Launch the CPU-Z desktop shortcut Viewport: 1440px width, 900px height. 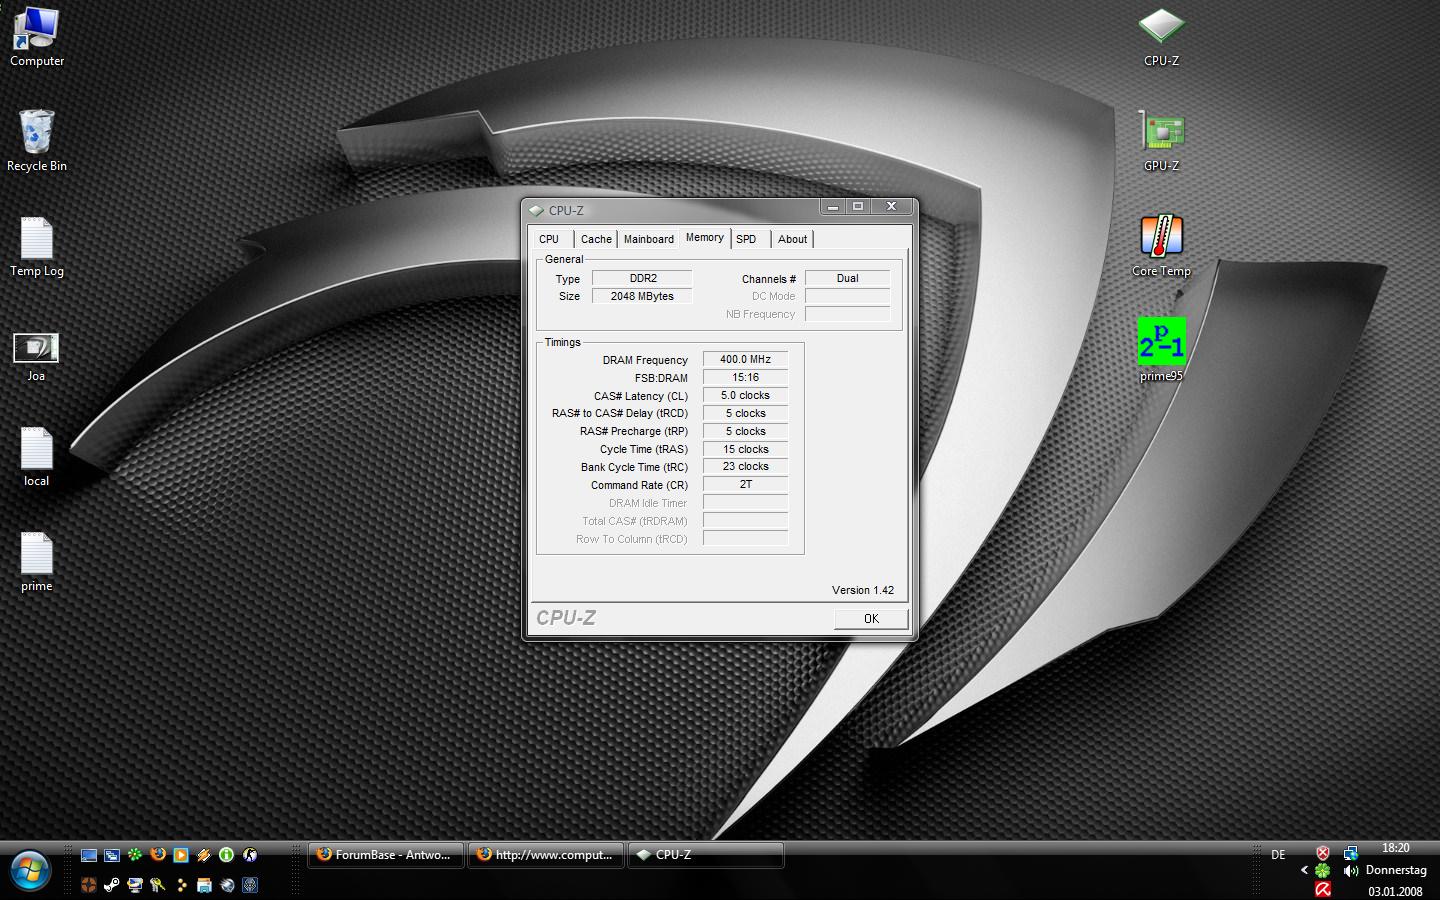point(1161,37)
